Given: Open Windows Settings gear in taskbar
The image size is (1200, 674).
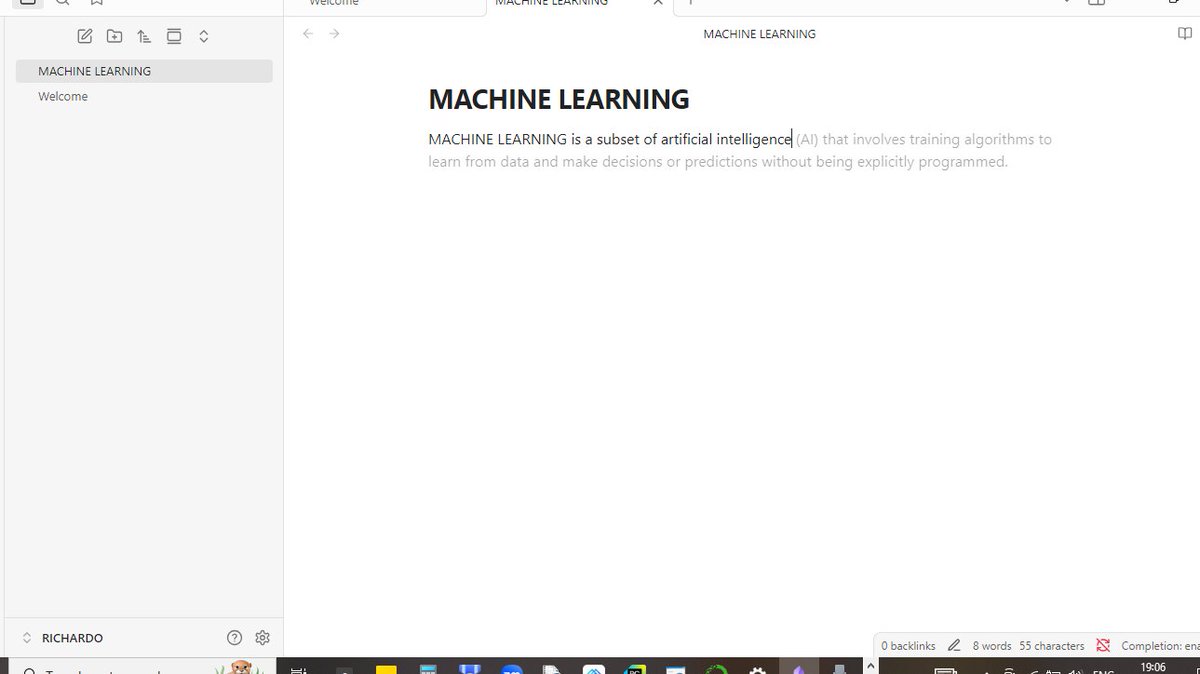Looking at the screenshot, I should coord(757,669).
